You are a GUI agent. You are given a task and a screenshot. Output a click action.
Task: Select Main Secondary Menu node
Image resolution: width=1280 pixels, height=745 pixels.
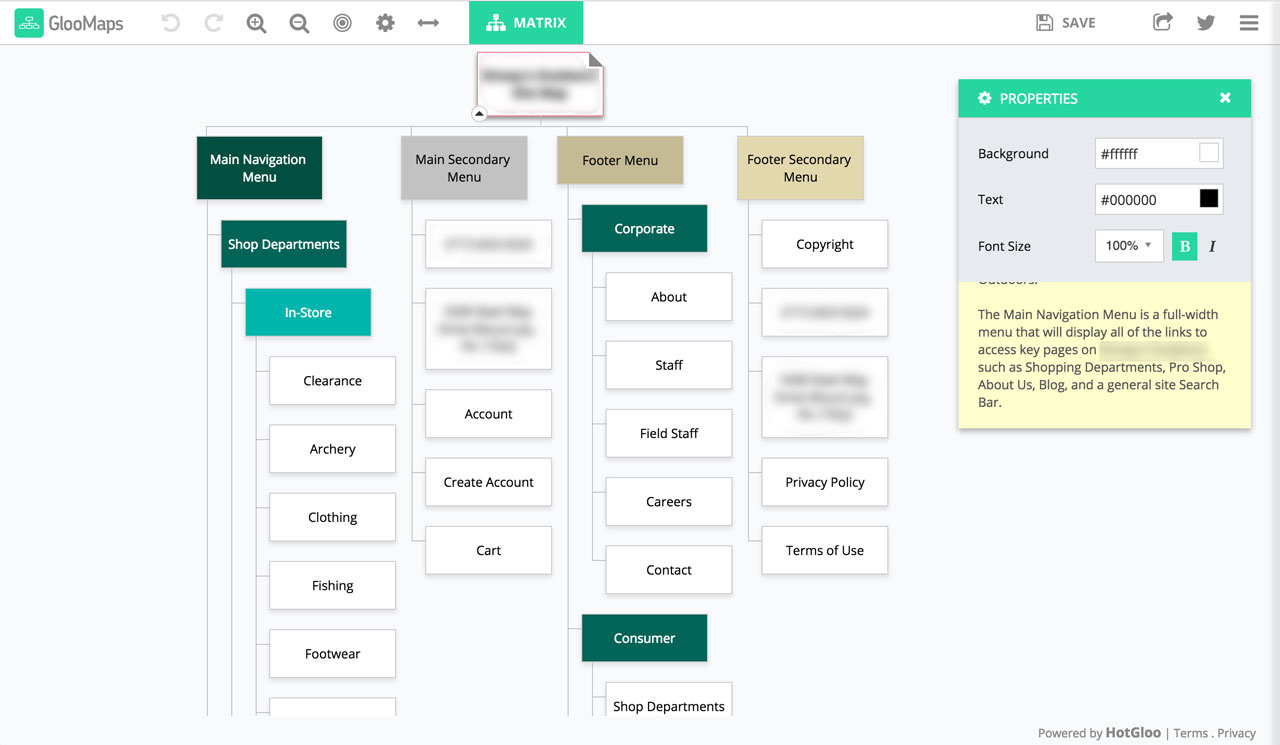[464, 168]
